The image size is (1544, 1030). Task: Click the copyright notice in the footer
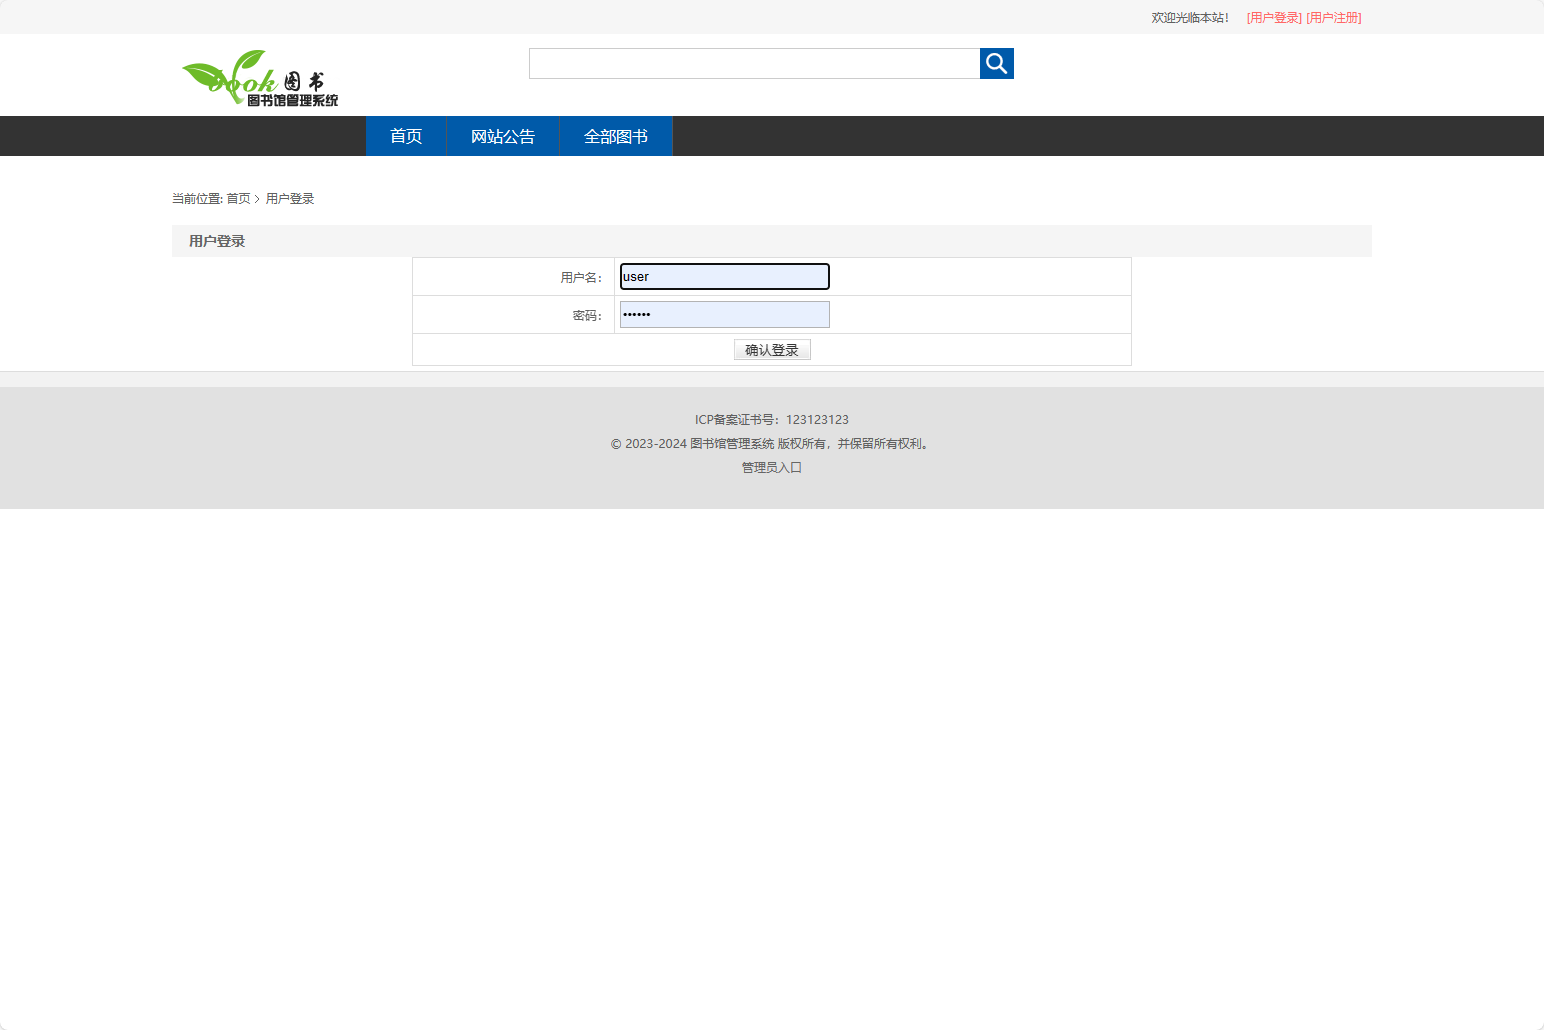click(769, 443)
